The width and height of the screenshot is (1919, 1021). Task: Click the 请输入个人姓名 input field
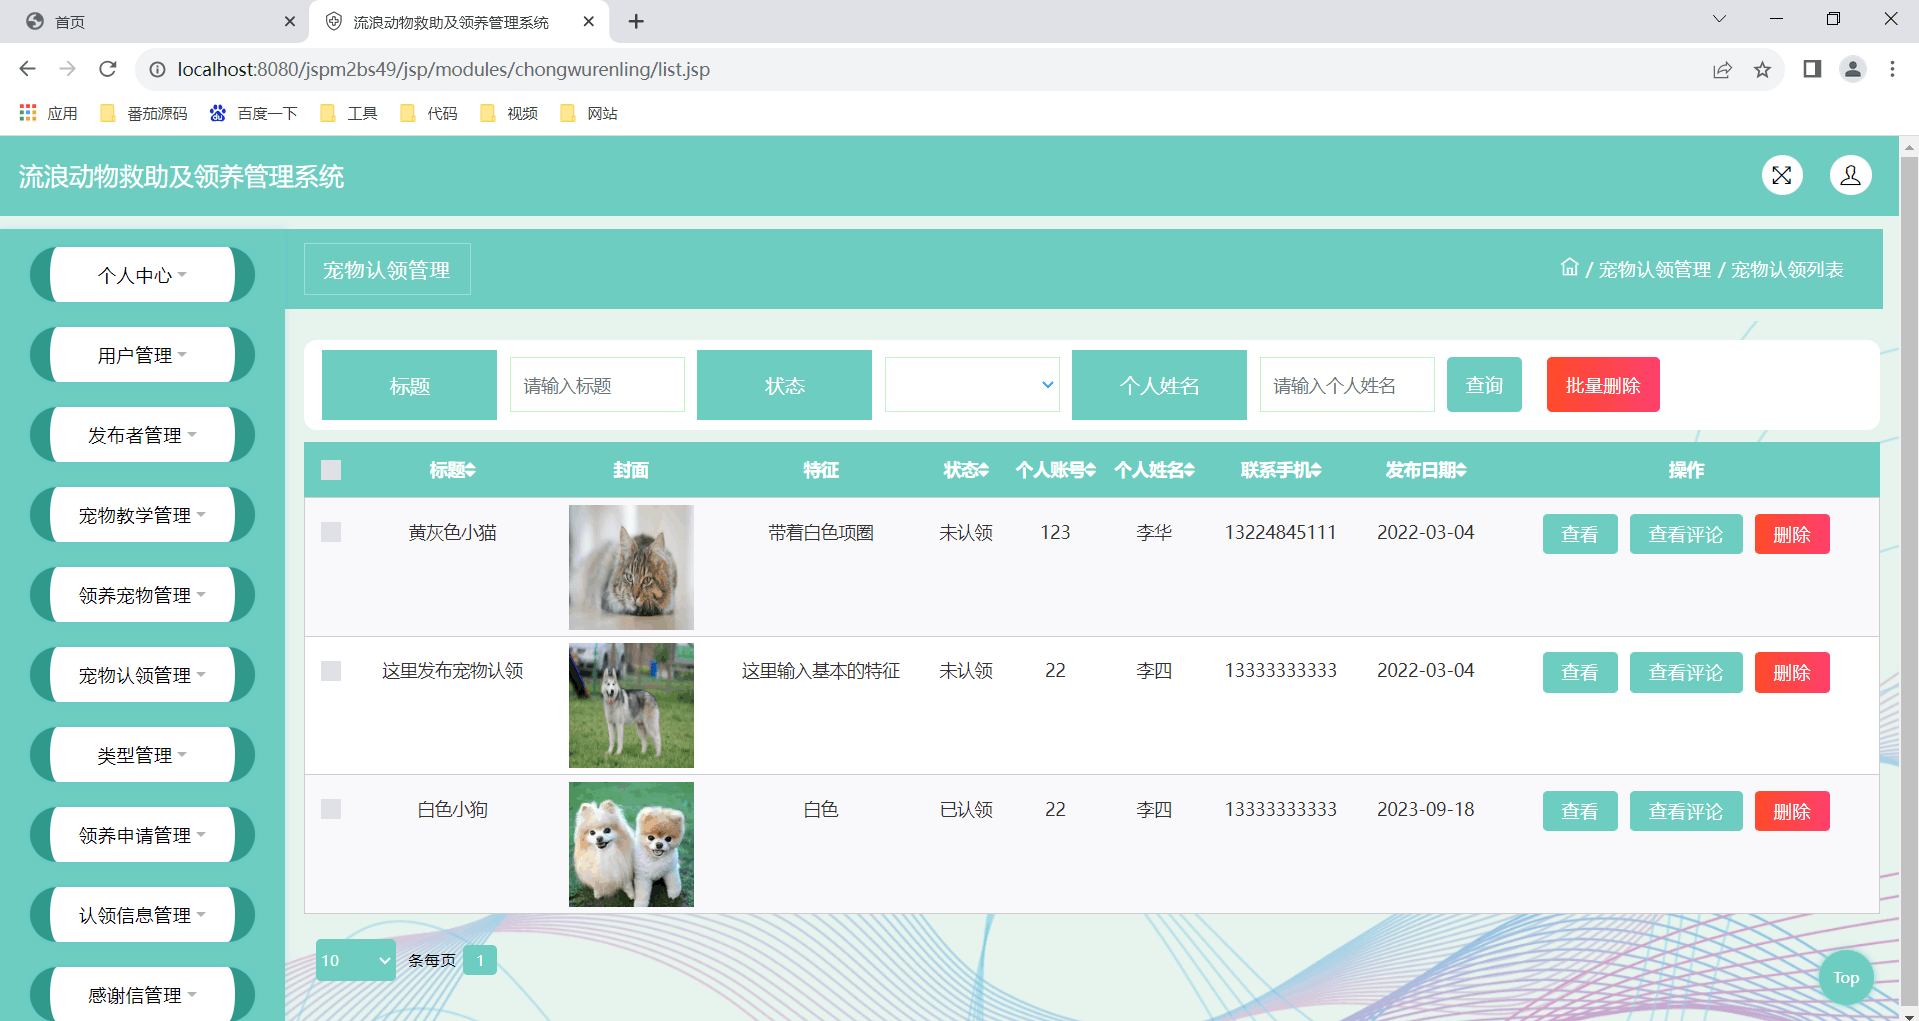[x=1347, y=385]
